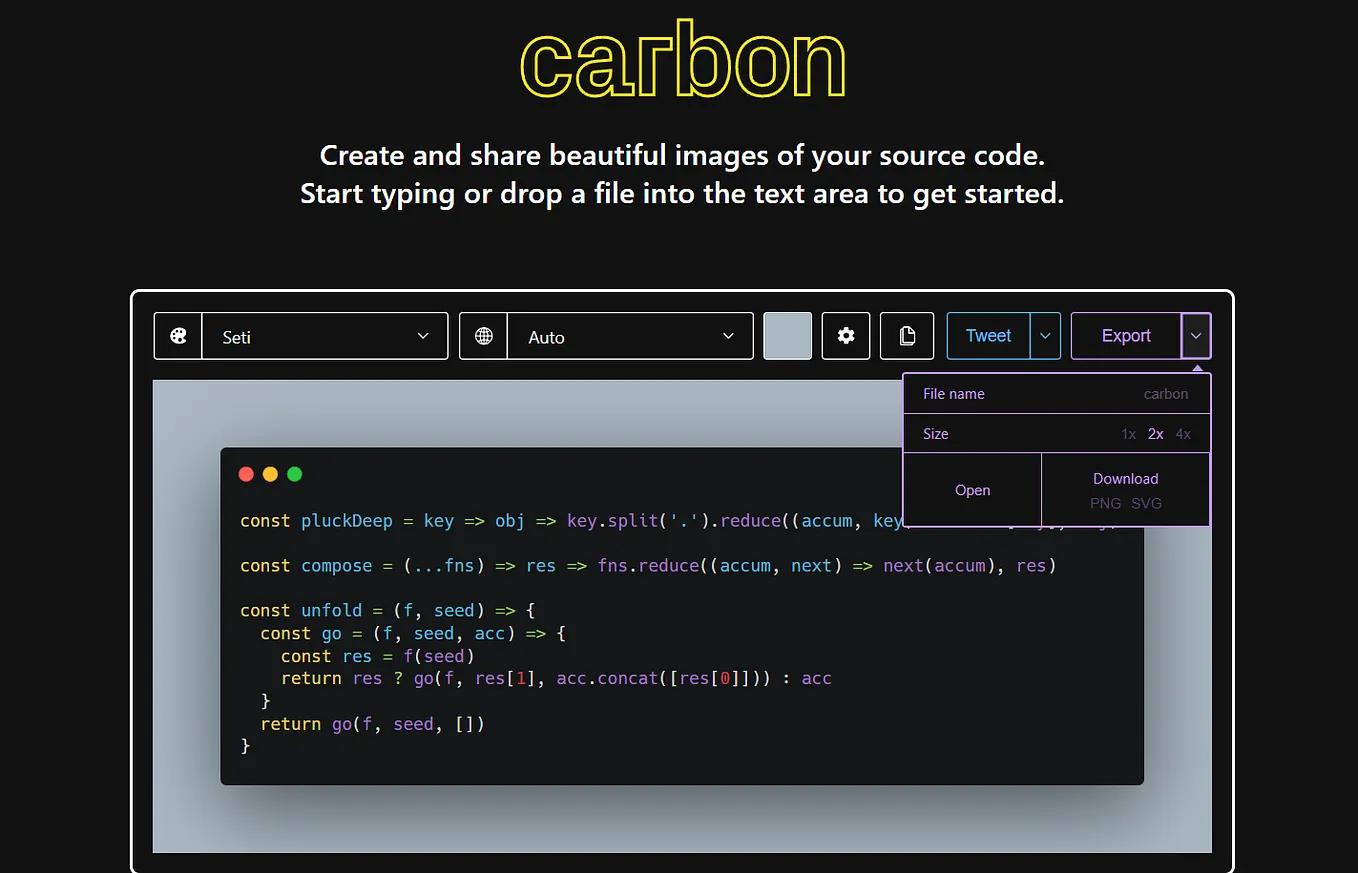This screenshot has width=1358, height=873.
Task: Click the green traffic light dot
Action: [x=294, y=474]
